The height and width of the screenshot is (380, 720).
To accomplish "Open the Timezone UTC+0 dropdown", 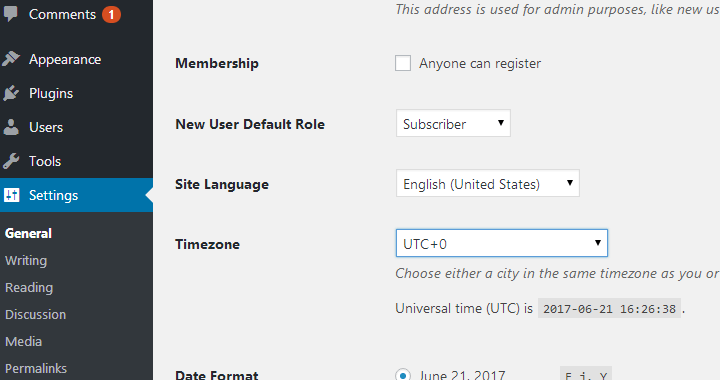I will 501,243.
